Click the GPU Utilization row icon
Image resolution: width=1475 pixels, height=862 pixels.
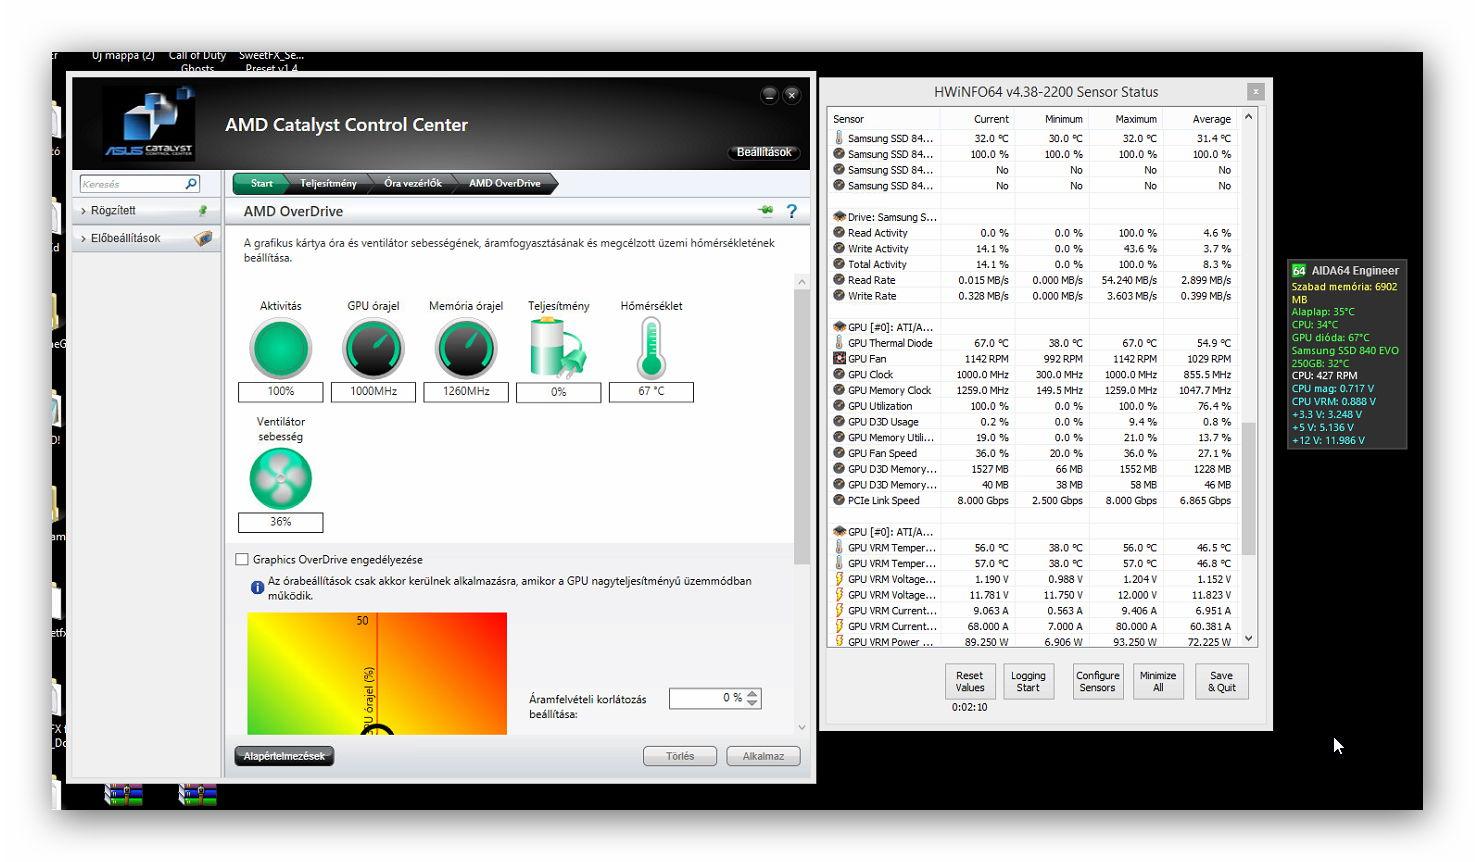click(839, 406)
